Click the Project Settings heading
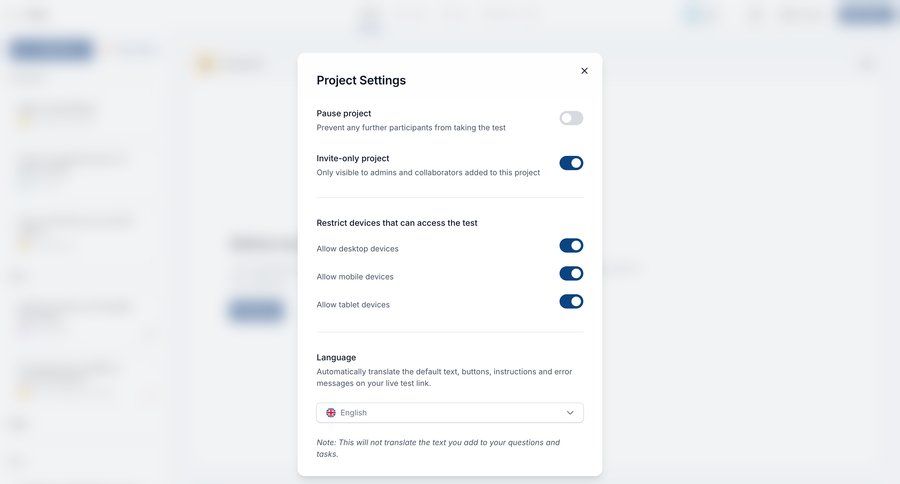 [x=361, y=80]
